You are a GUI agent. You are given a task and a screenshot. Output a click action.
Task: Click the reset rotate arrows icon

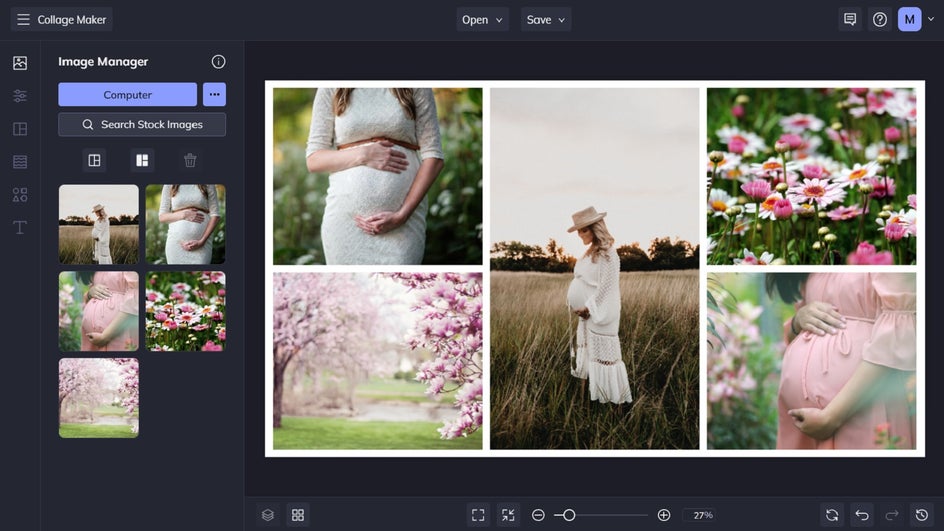pyautogui.click(x=832, y=515)
